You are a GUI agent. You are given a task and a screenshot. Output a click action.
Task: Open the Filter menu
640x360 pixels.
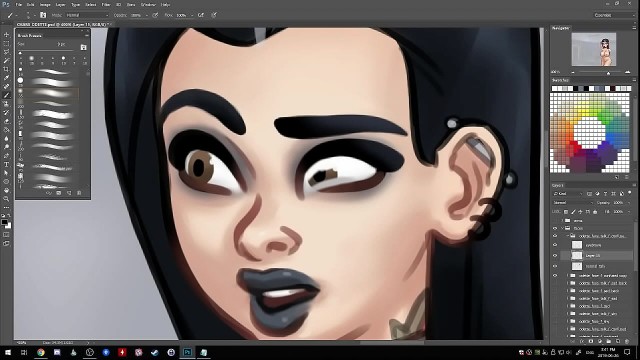(106, 4)
